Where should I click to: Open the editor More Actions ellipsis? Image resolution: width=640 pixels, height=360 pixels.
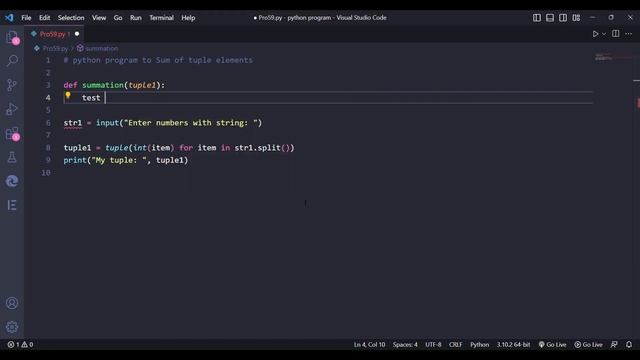click(629, 33)
